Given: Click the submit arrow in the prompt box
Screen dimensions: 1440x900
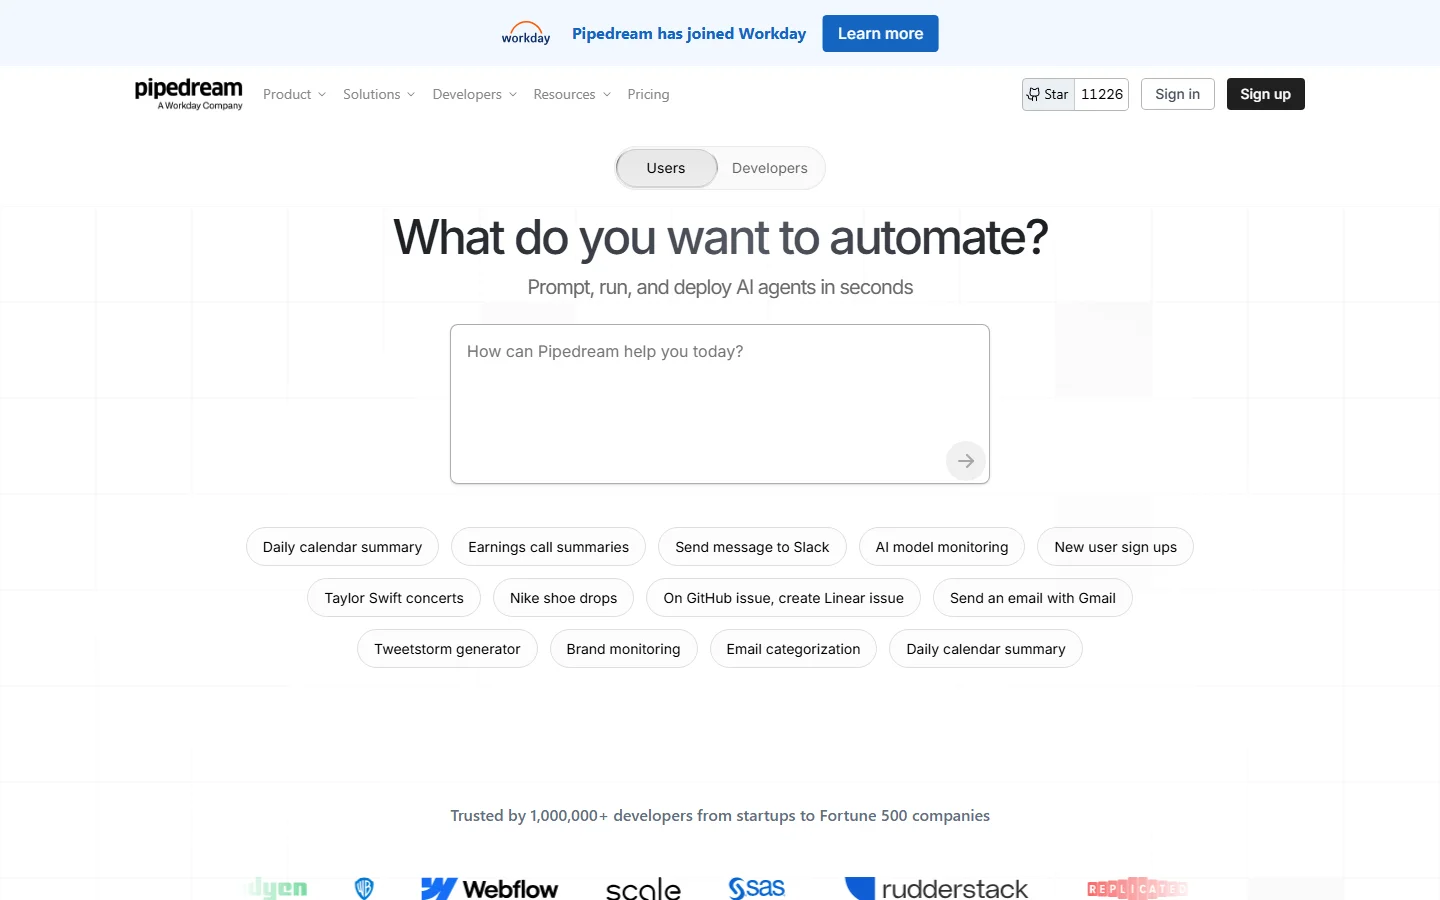Looking at the screenshot, I should click(964, 460).
